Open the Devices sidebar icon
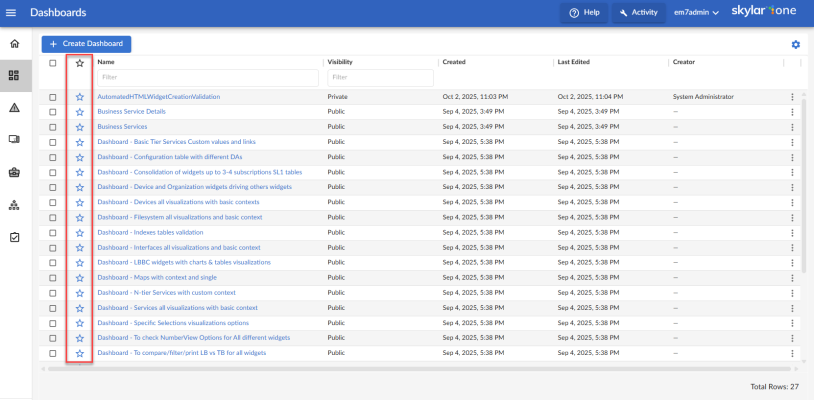814x400 pixels. [14, 139]
